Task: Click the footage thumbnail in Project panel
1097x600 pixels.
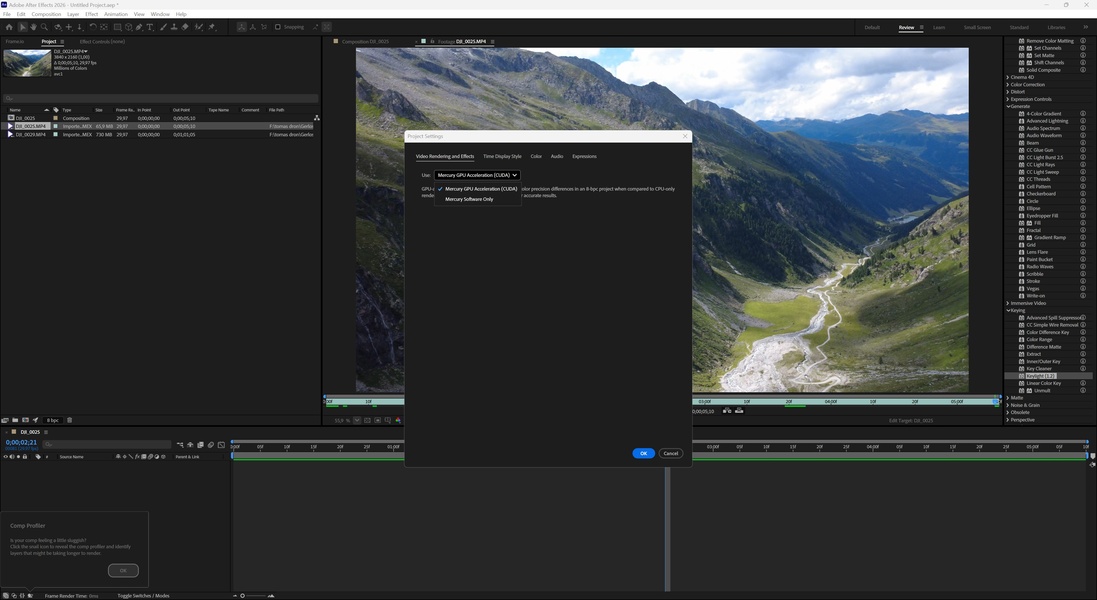Action: pos(27,63)
